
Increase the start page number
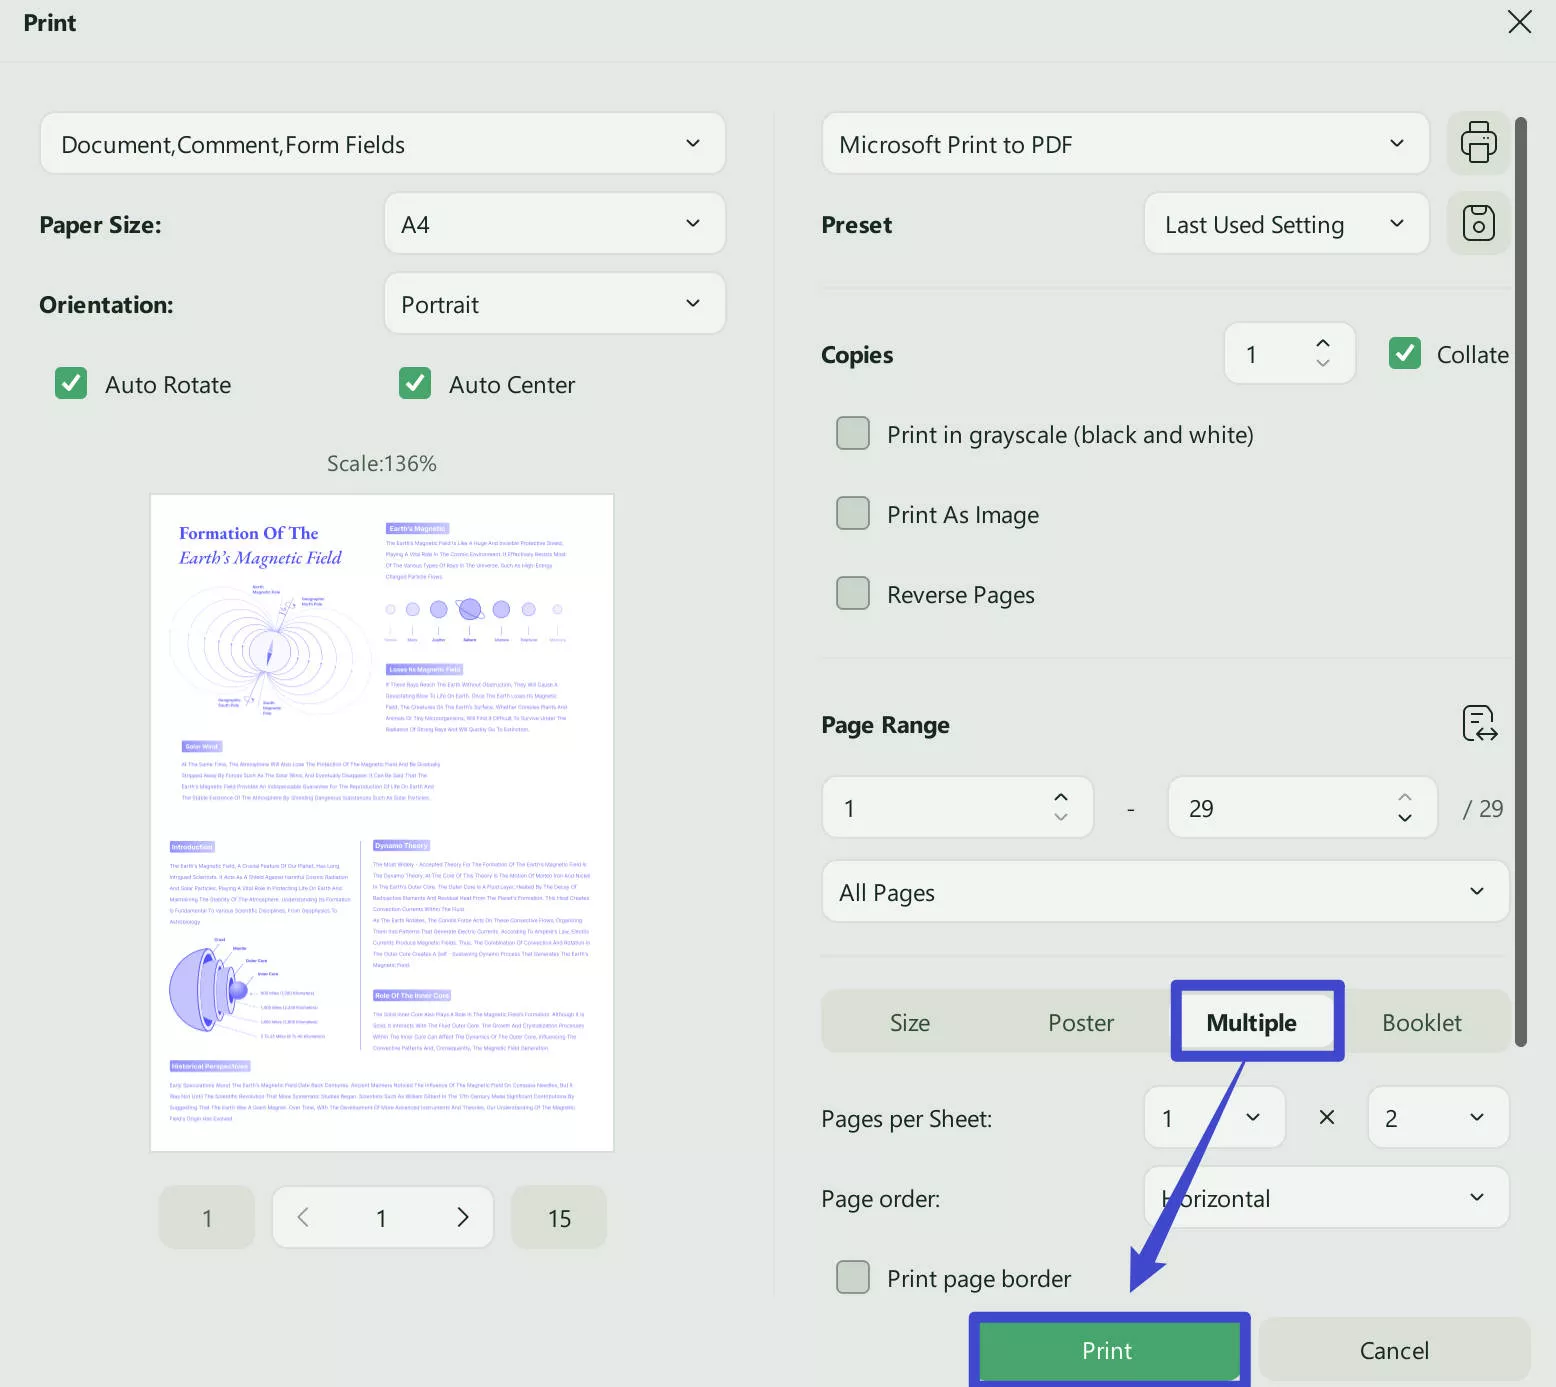(1060, 797)
